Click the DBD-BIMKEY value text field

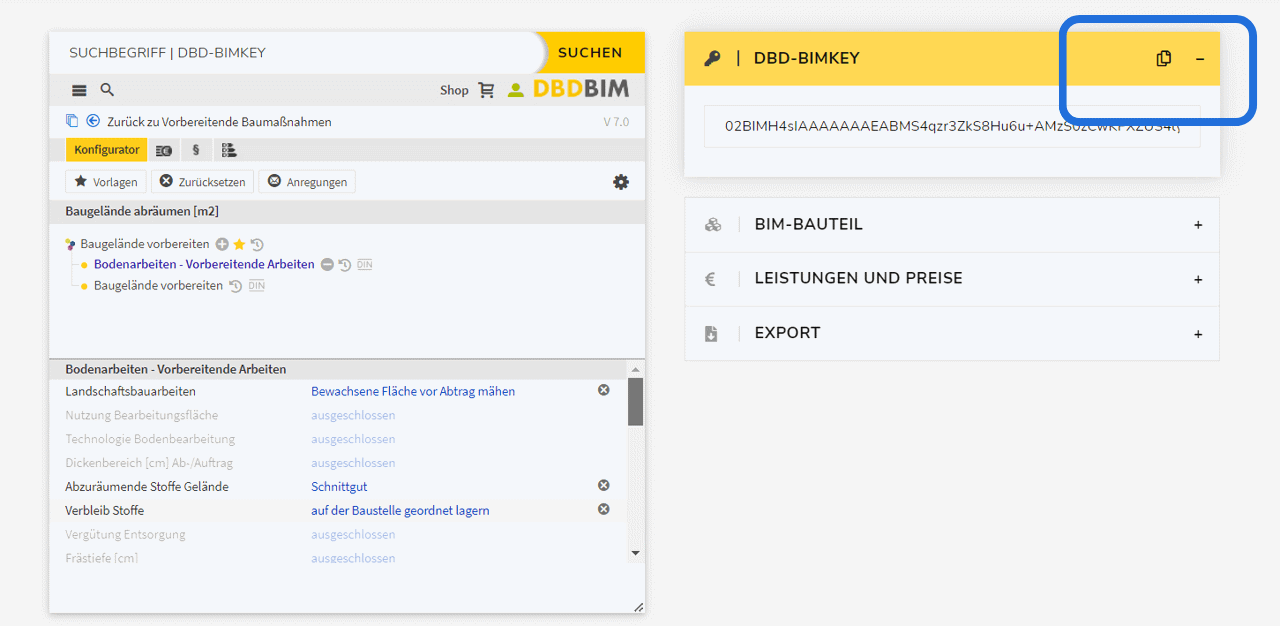coord(952,126)
